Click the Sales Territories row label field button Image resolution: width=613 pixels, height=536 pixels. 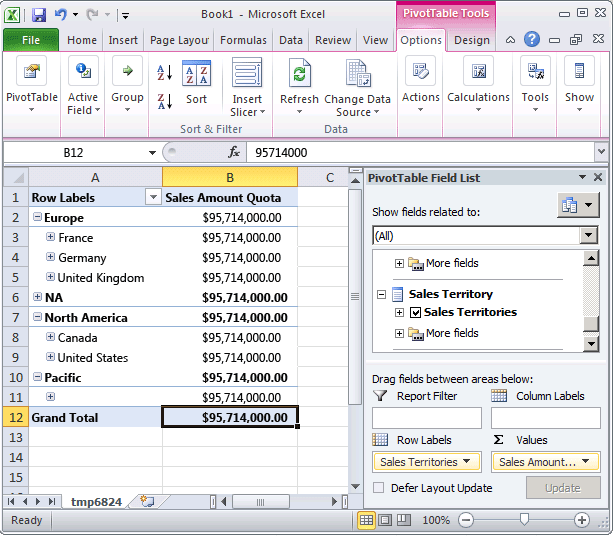coord(425,462)
